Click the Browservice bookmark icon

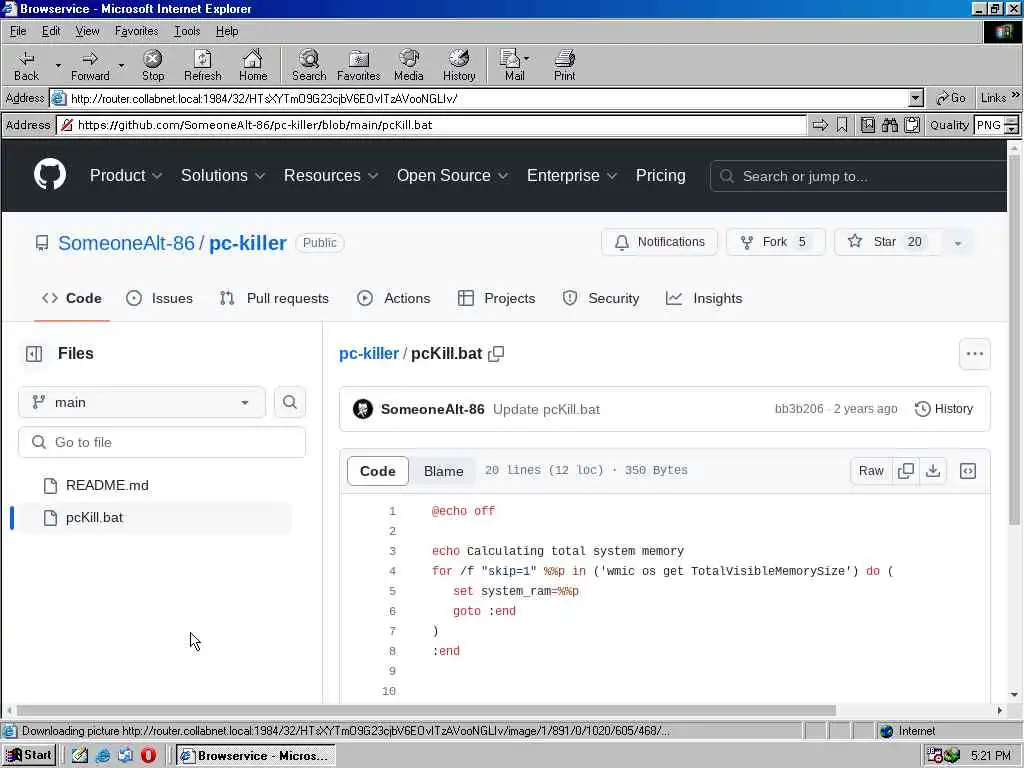pyautogui.click(x=842, y=125)
